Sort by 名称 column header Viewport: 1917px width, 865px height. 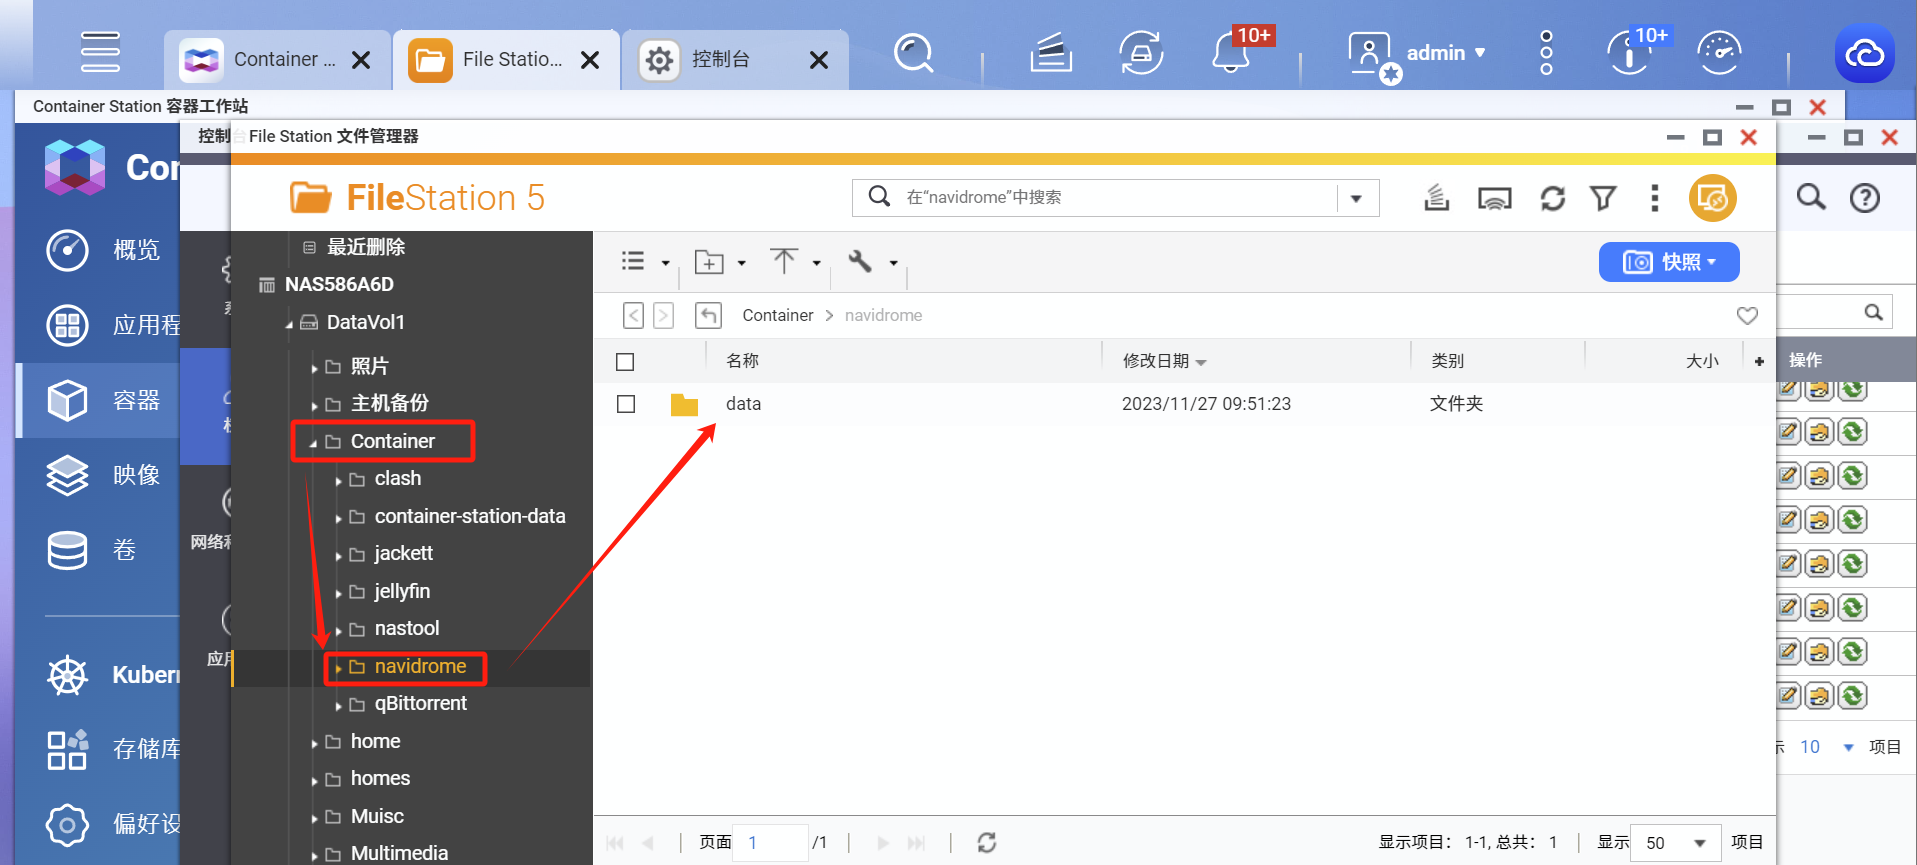click(743, 361)
